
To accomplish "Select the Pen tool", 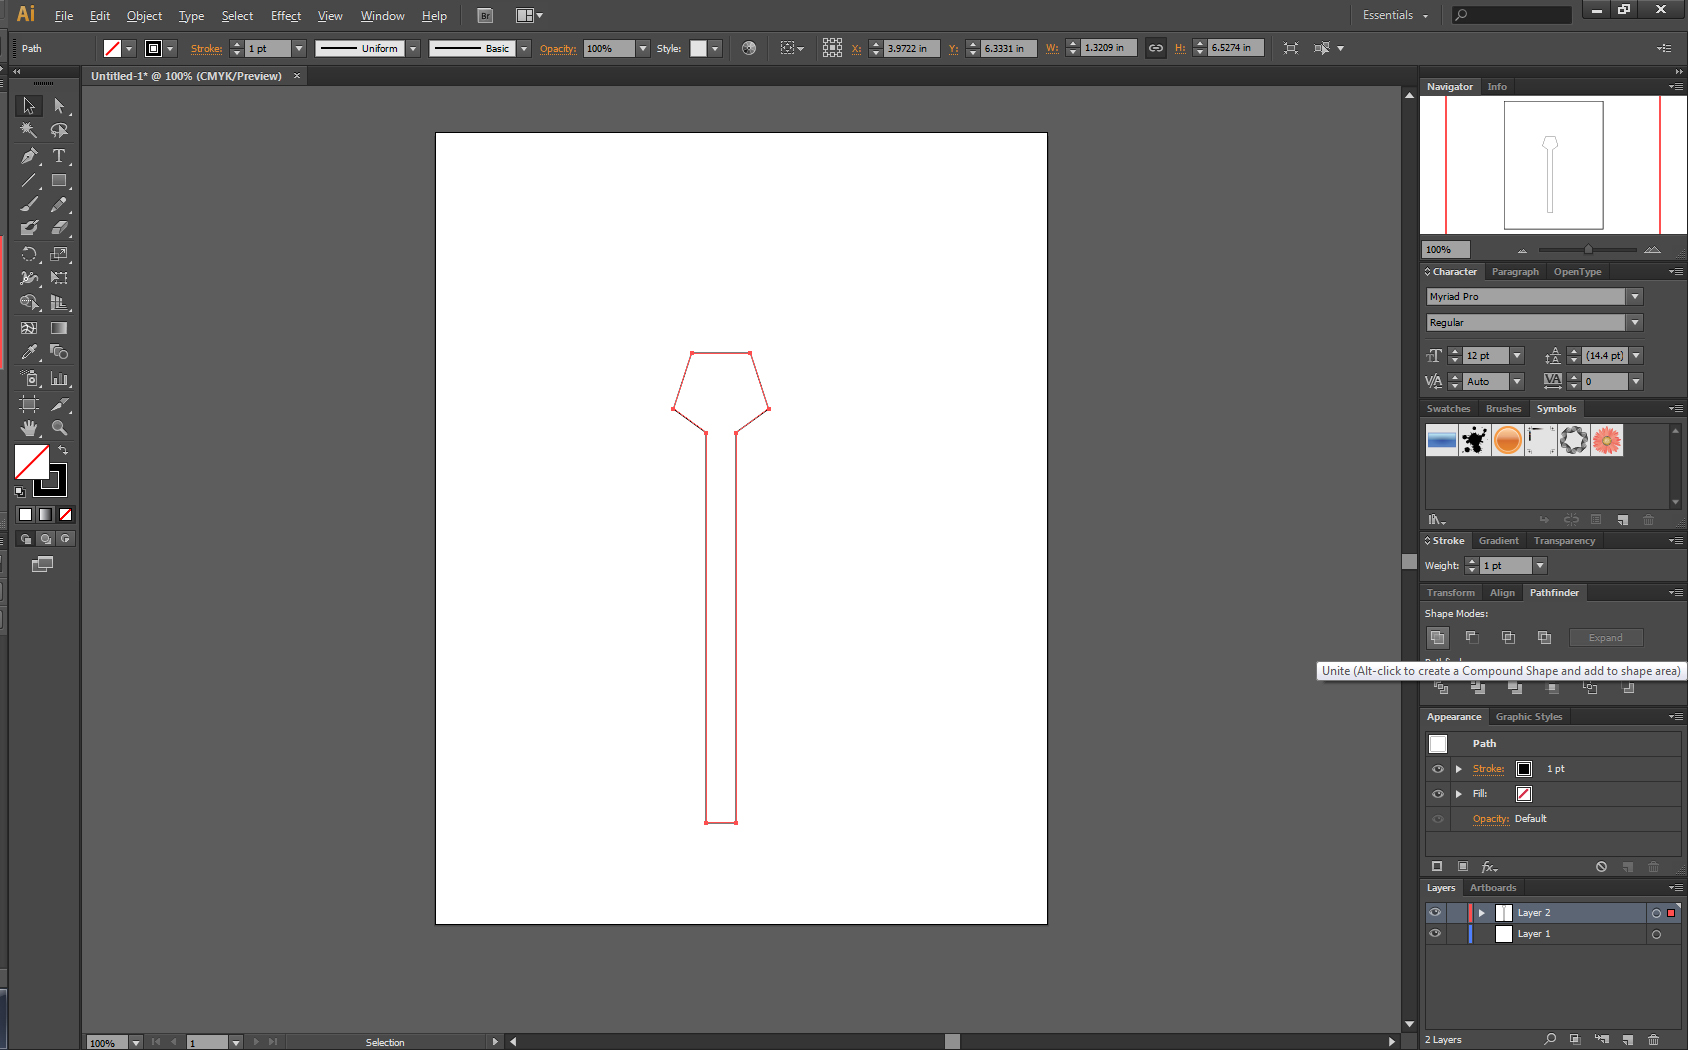I will (x=29, y=156).
